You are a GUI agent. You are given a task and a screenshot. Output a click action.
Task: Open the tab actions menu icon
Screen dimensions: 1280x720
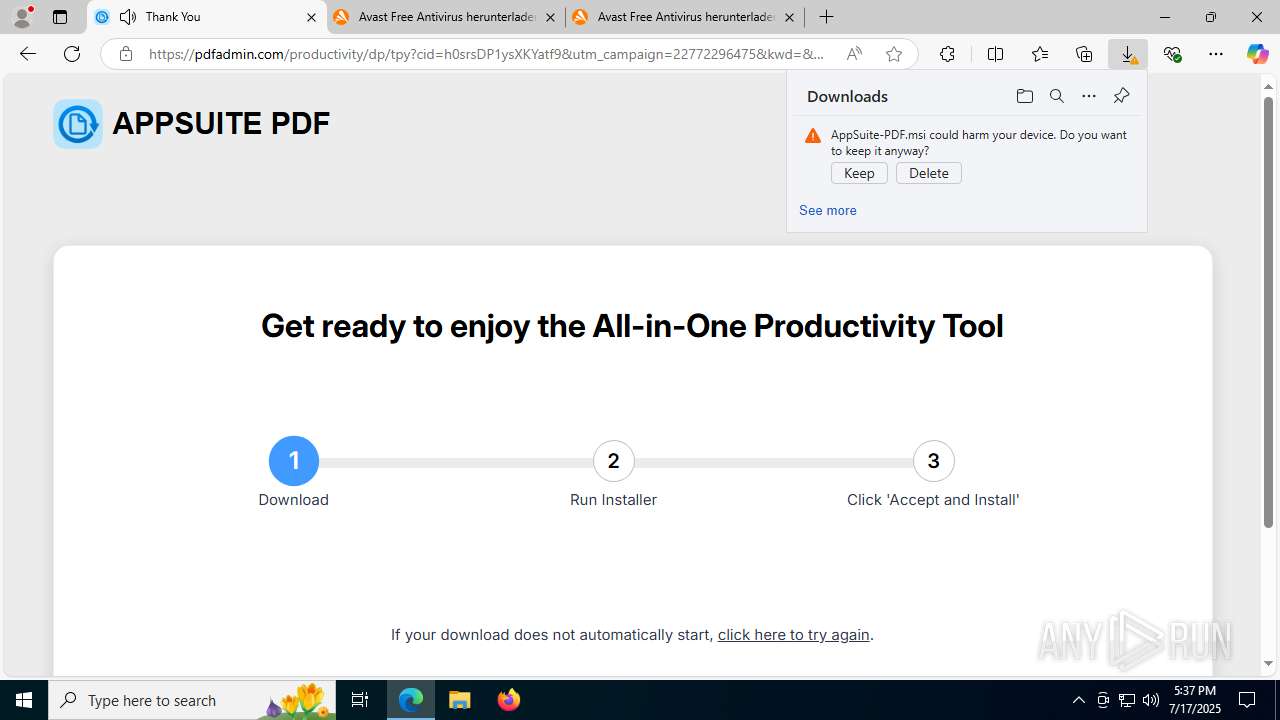pyautogui.click(x=60, y=17)
